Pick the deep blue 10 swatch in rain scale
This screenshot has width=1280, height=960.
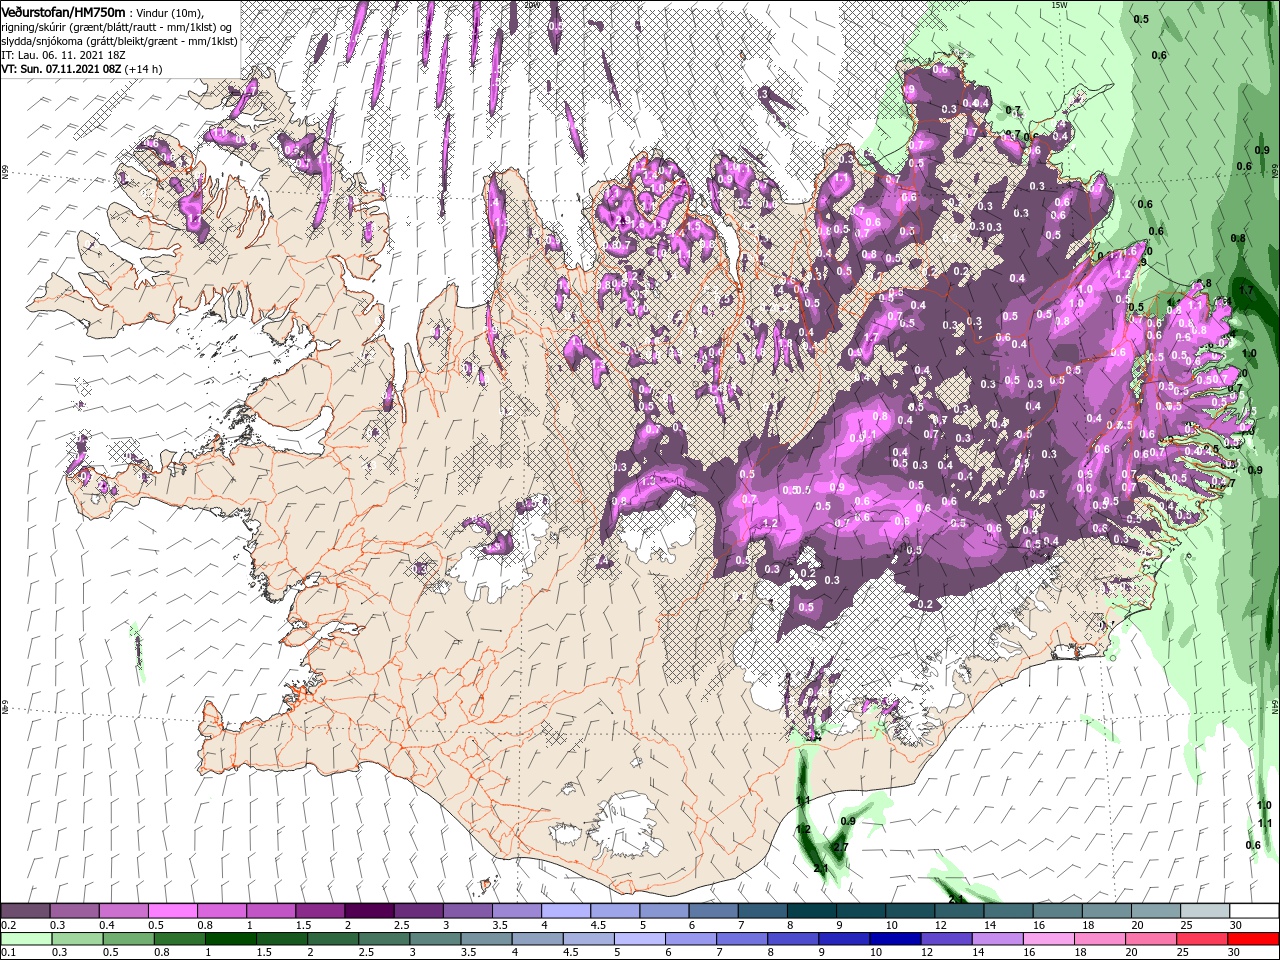pos(895,939)
